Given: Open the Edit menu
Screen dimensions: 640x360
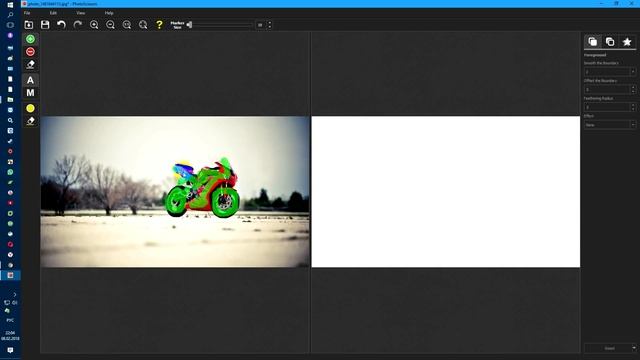Looking at the screenshot, I should [53, 13].
